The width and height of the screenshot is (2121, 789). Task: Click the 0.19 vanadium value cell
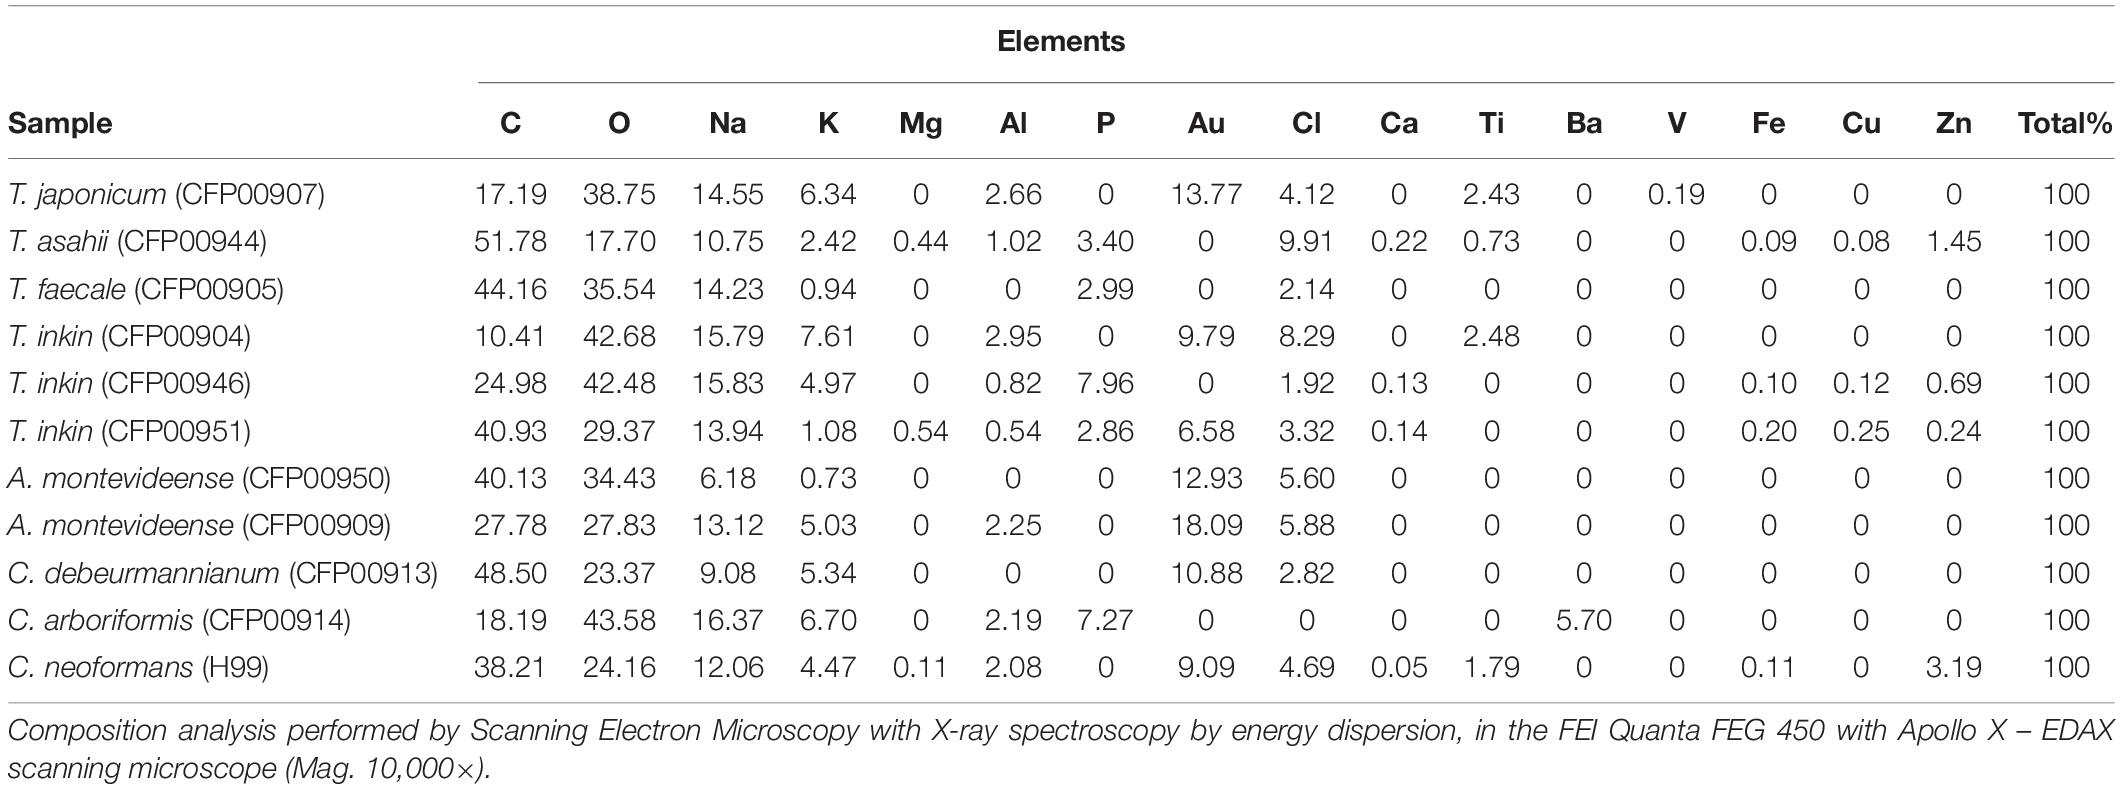[1676, 194]
